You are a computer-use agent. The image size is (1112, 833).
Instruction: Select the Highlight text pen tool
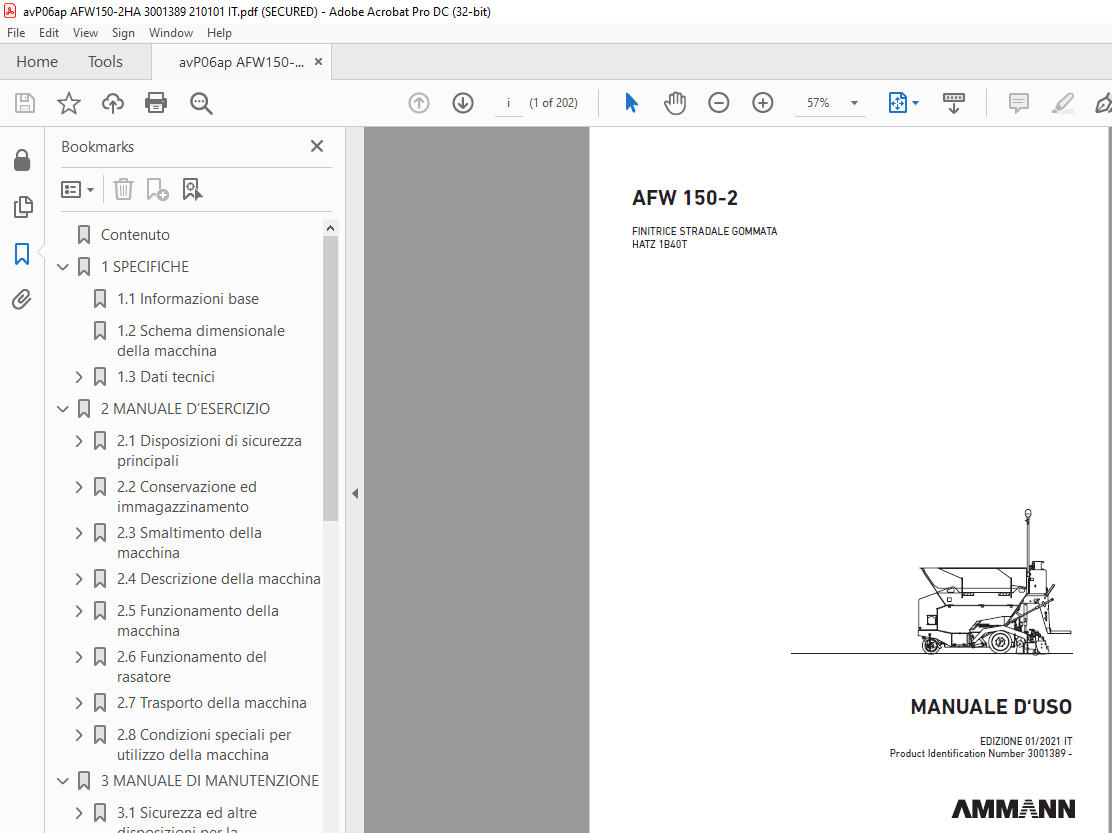pos(1062,103)
